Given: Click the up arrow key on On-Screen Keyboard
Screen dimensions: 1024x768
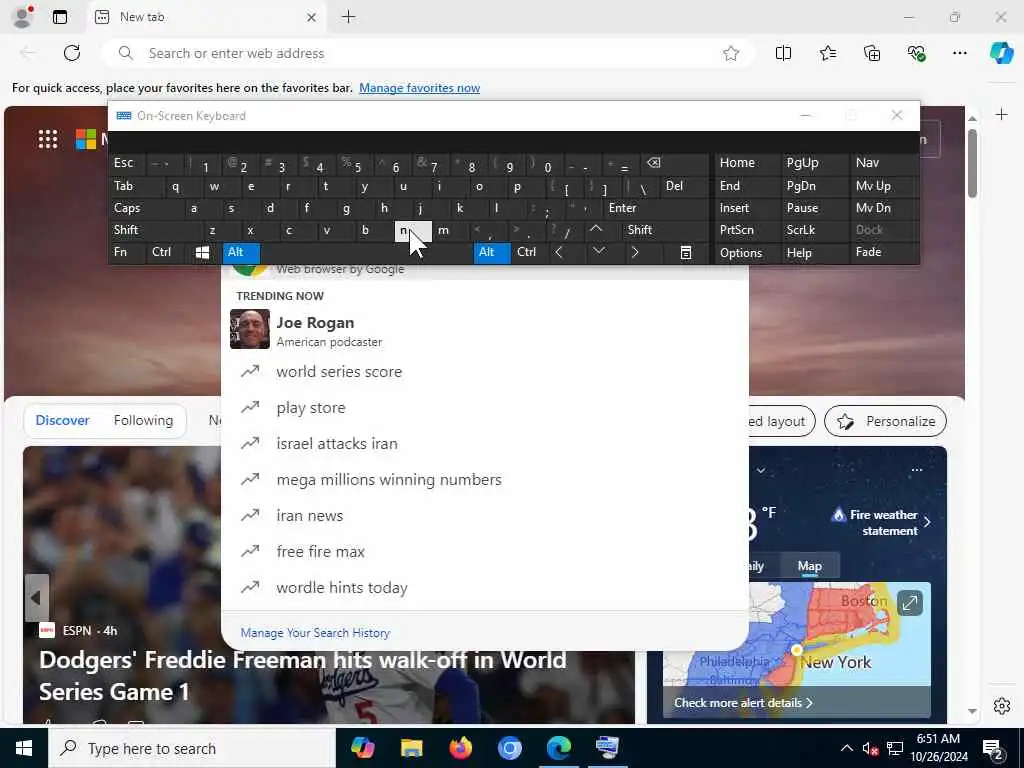Looking at the screenshot, I should tap(596, 230).
